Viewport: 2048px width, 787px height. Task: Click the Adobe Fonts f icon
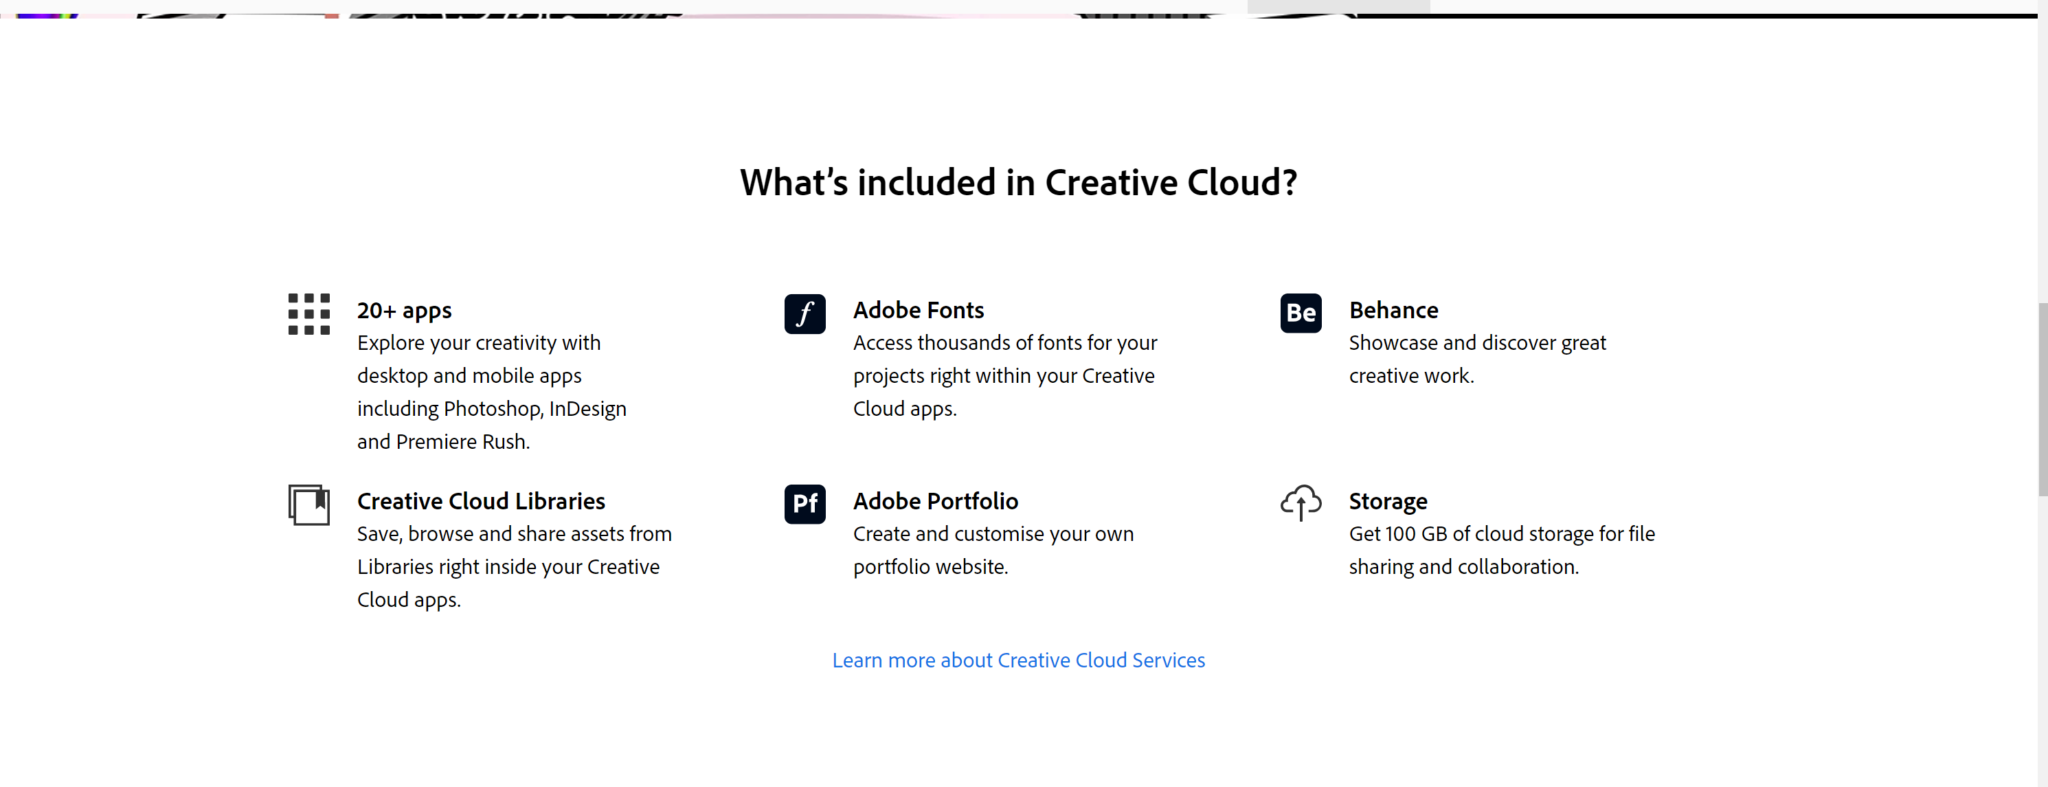[x=805, y=314]
